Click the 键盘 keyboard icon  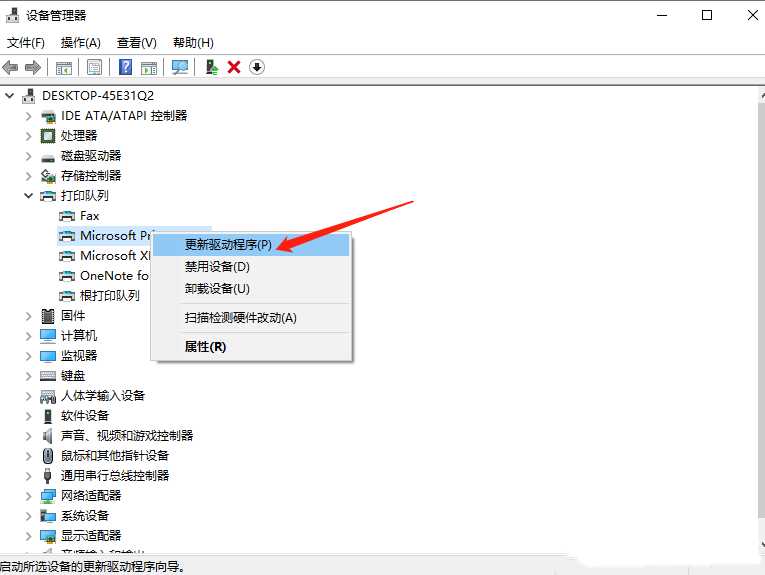[x=48, y=376]
